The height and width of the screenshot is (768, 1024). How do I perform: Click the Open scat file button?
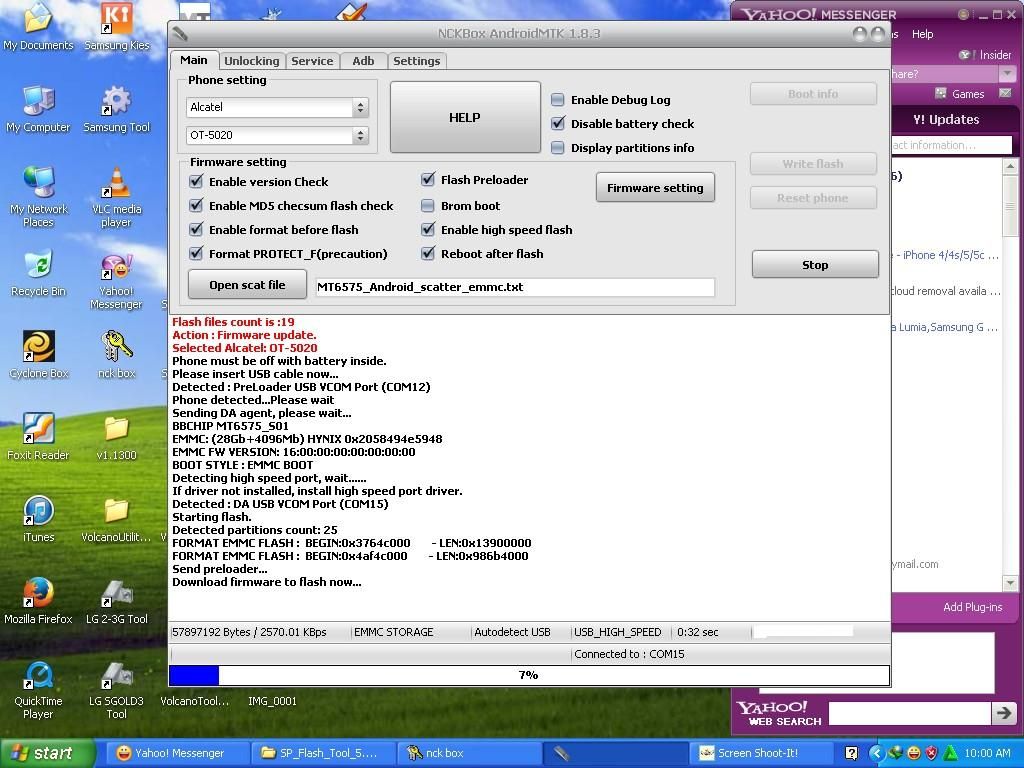[x=247, y=285]
